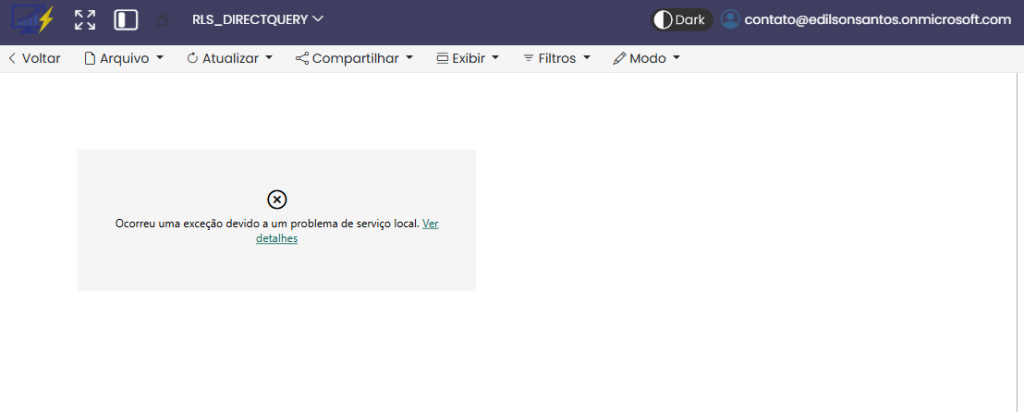Click the Modo pencil icon
Viewport: 1024px width, 412px height.
tap(619, 58)
